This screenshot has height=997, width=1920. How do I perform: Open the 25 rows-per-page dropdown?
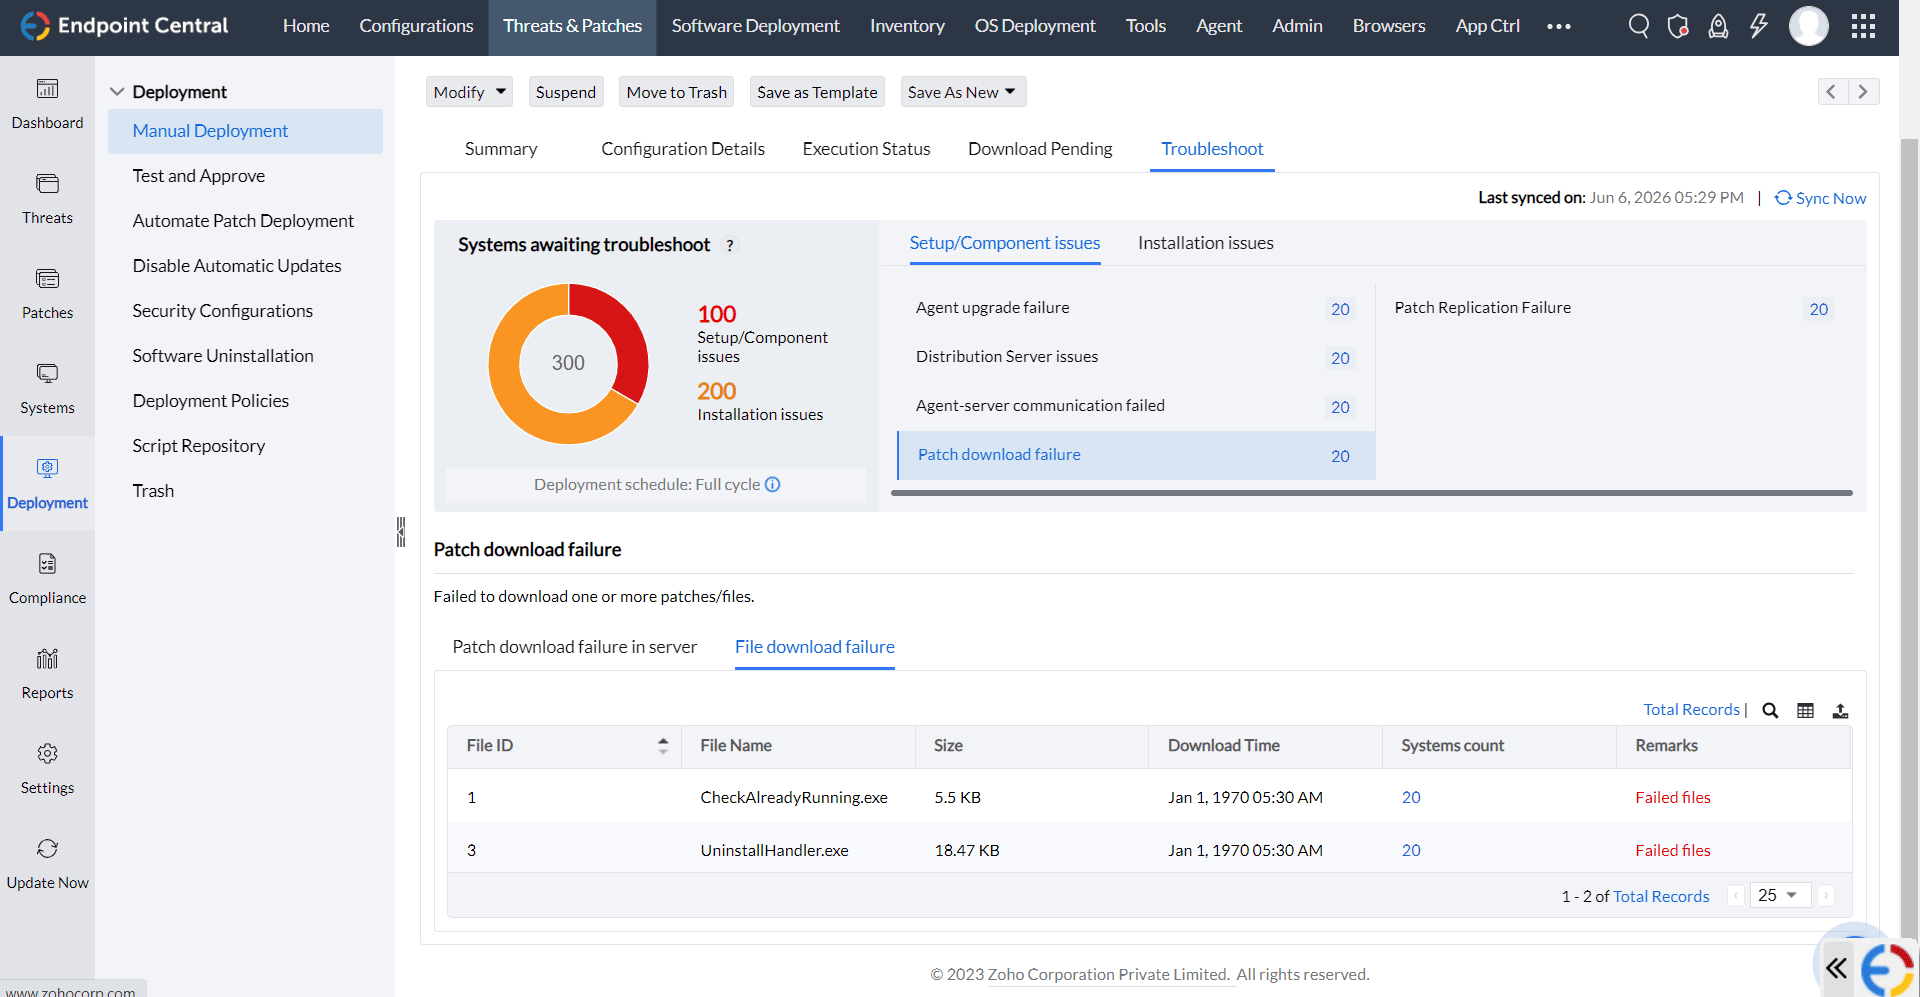tap(1779, 895)
